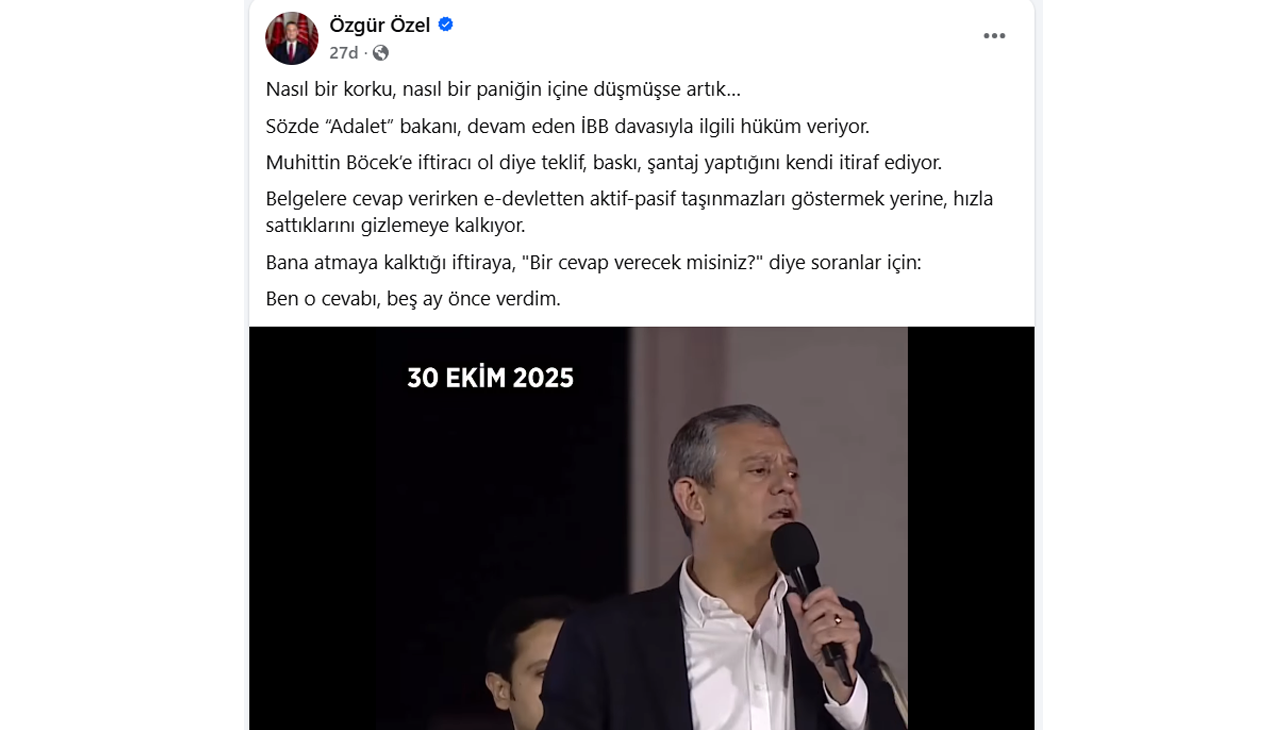Open the 27d post timestamp link
This screenshot has width=1280, height=730.
click(x=344, y=53)
